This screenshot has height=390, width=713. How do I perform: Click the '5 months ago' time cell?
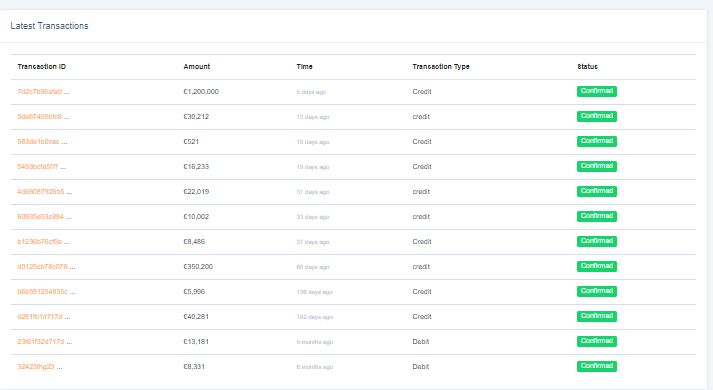[x=315, y=342]
